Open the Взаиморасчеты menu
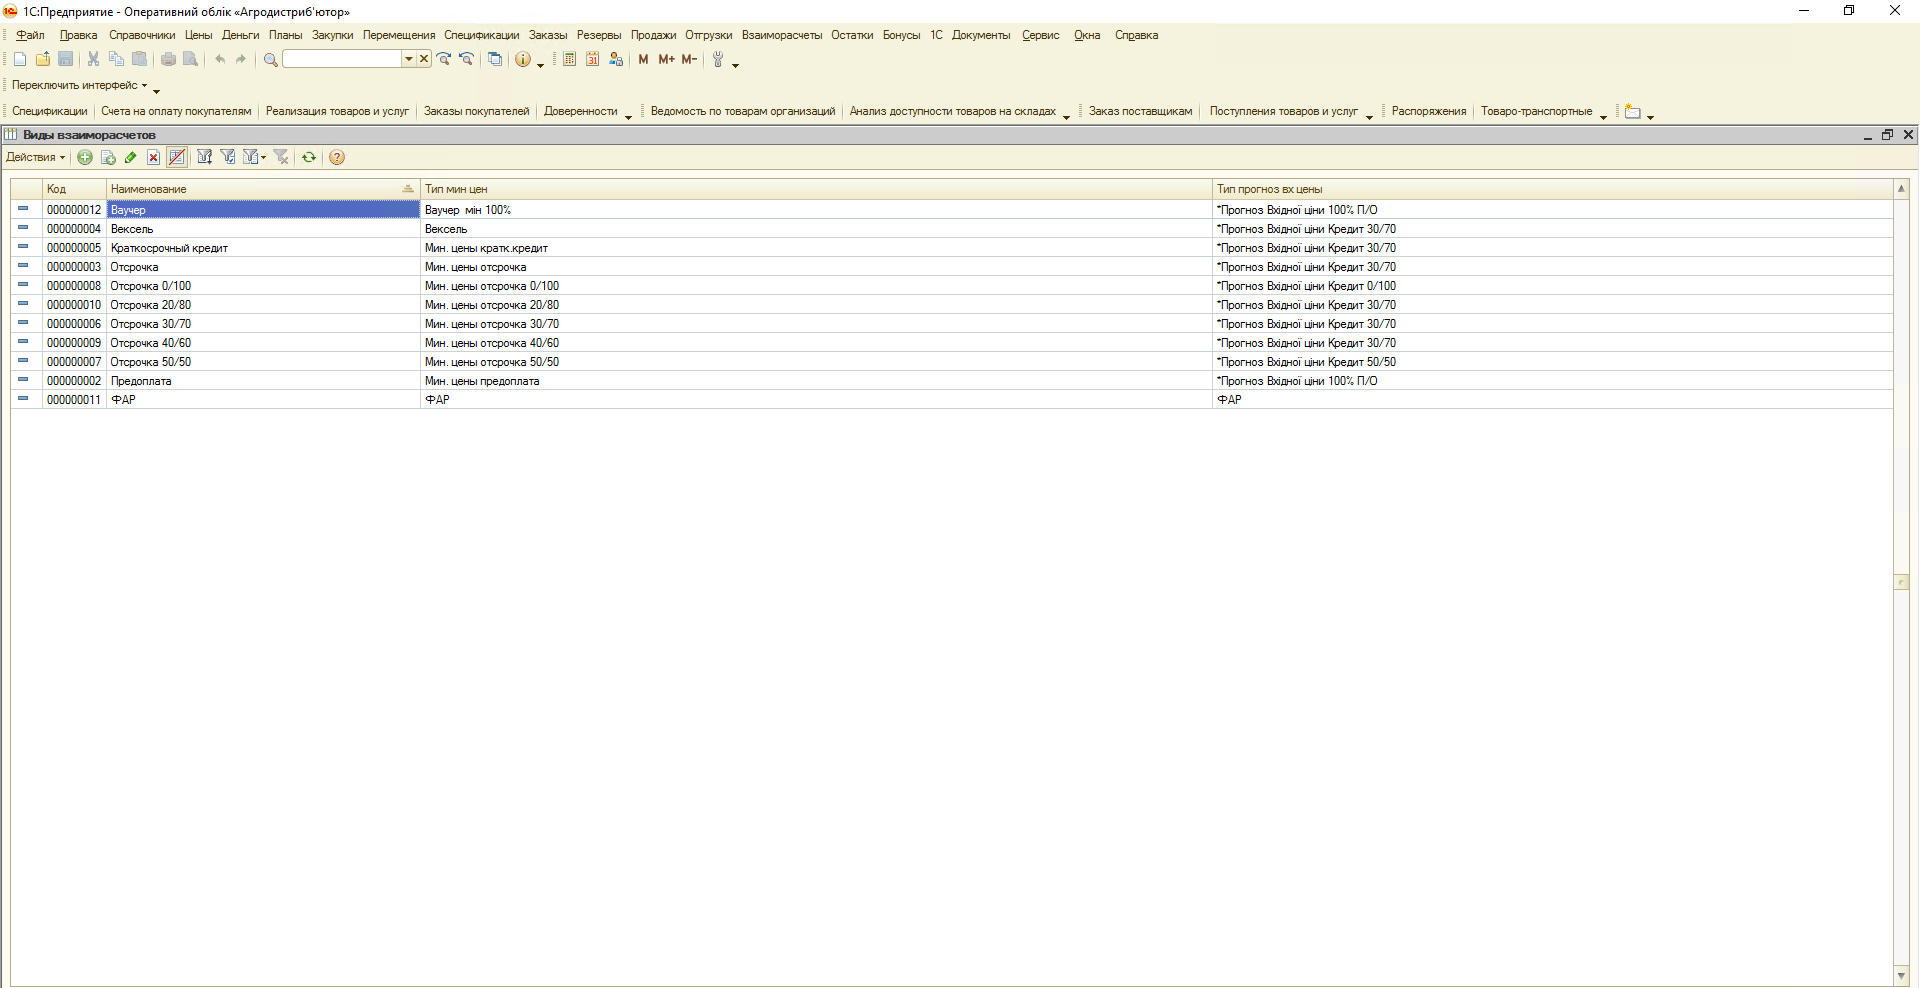Viewport: 1920px width, 988px height. [781, 35]
